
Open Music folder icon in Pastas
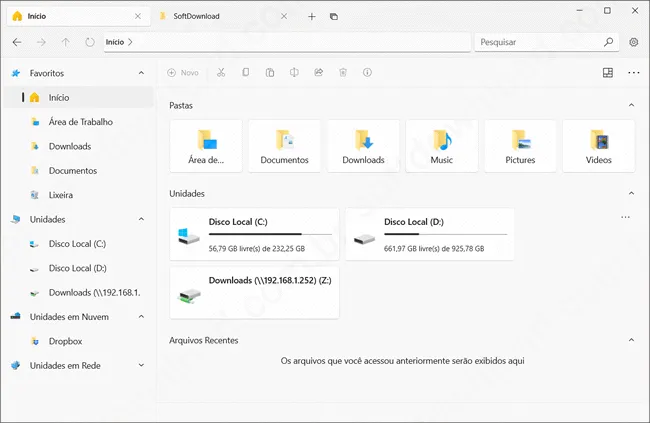coord(441,140)
